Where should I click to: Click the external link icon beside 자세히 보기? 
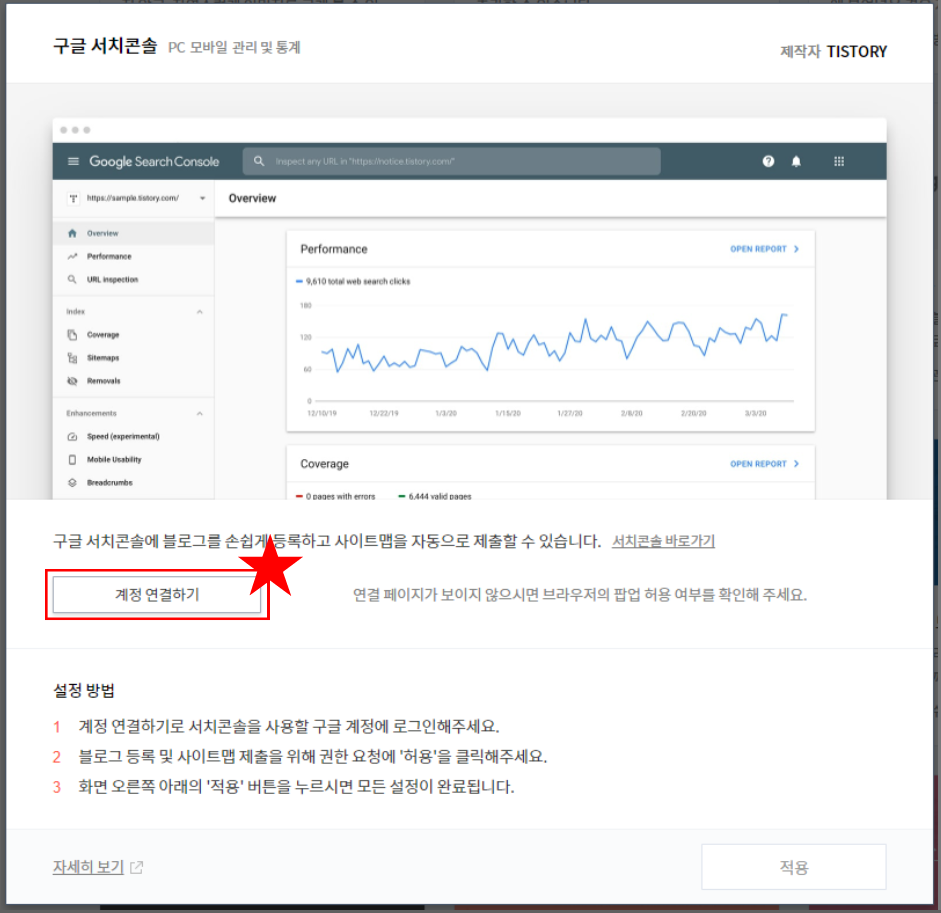[x=137, y=867]
